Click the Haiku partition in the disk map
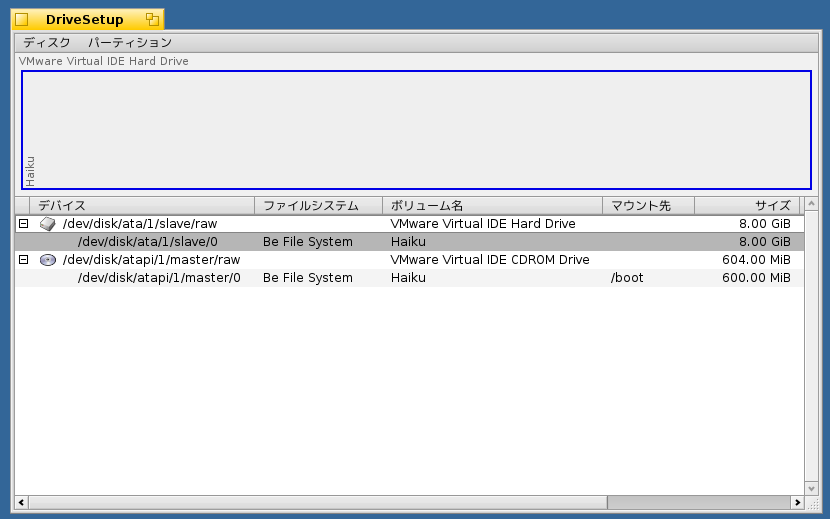Image resolution: width=830 pixels, height=519 pixels. 417,130
